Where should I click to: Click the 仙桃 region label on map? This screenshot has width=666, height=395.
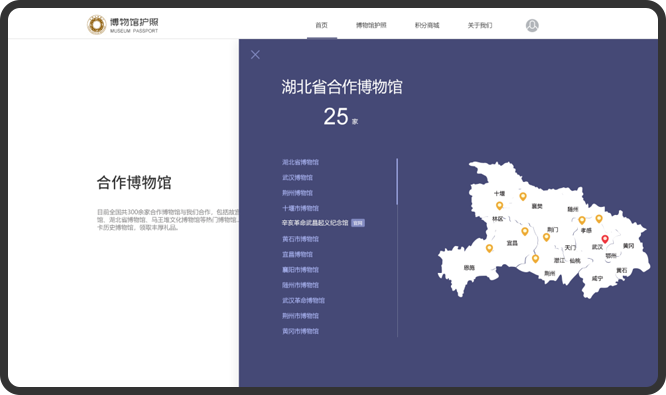[x=575, y=261]
